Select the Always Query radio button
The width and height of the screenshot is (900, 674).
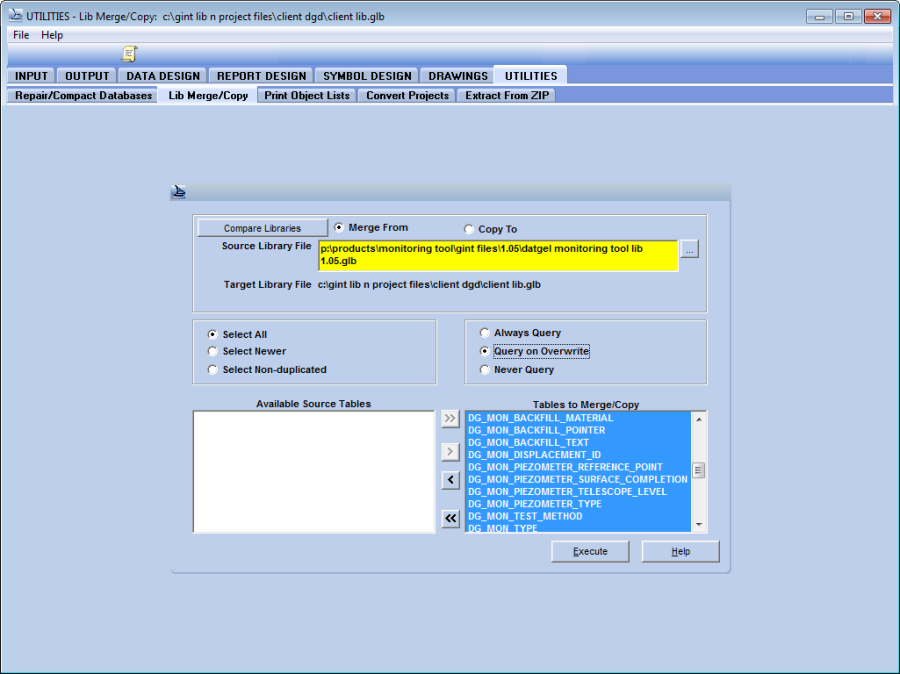[485, 333]
